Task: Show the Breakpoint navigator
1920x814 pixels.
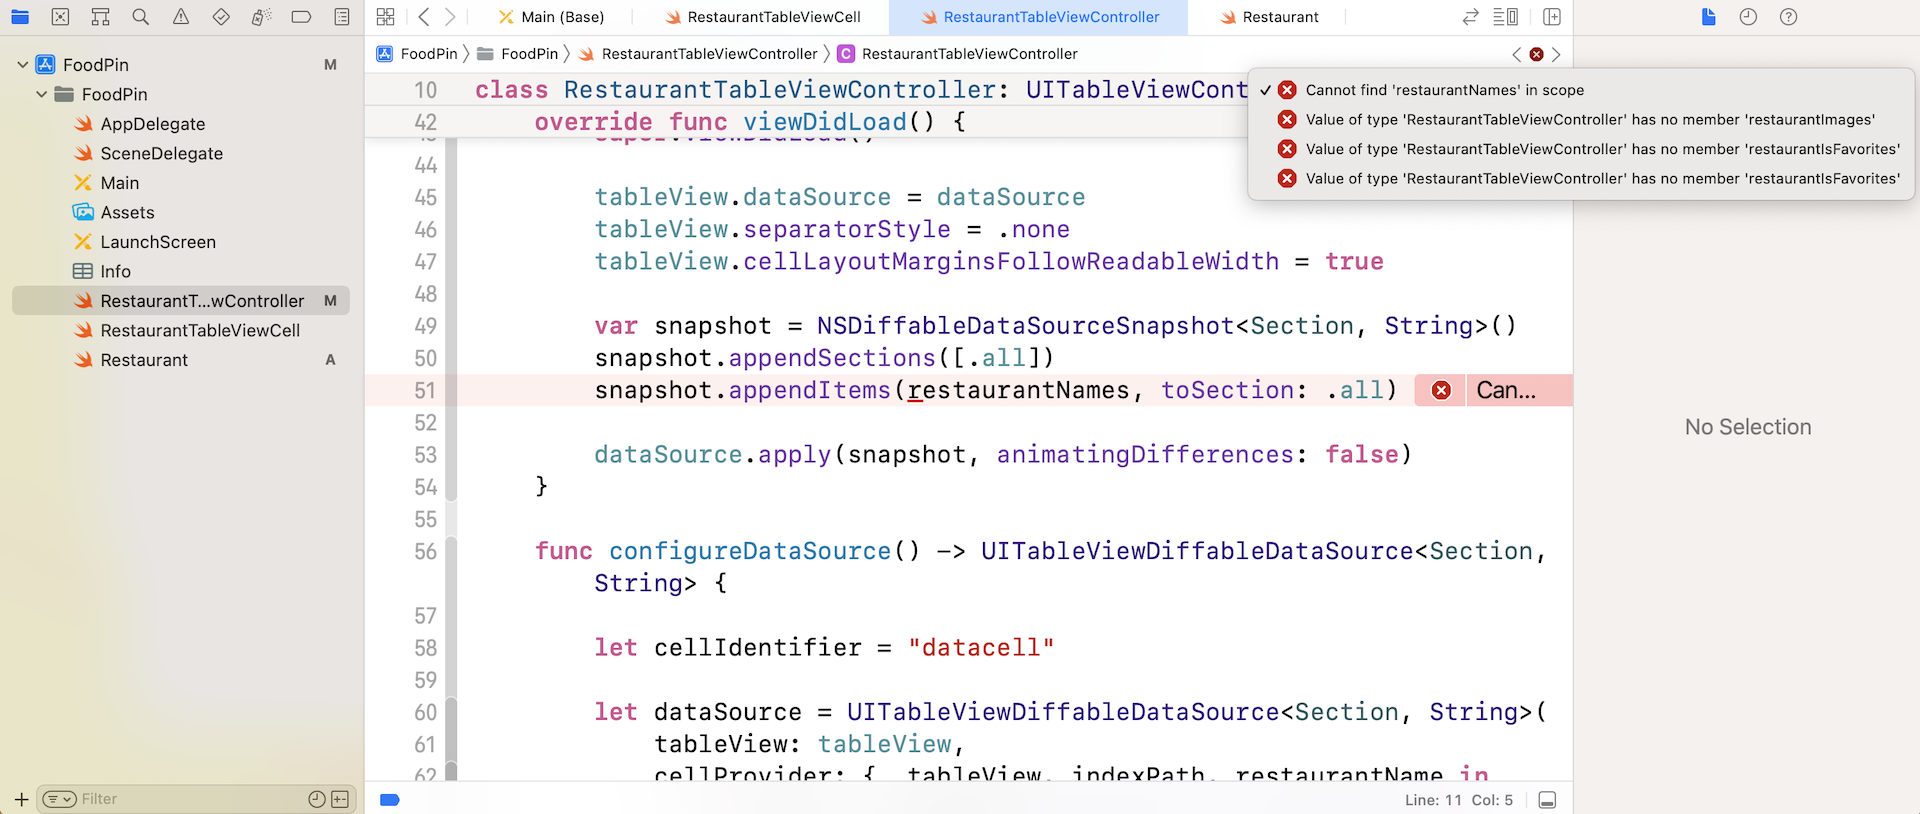Action: [301, 17]
